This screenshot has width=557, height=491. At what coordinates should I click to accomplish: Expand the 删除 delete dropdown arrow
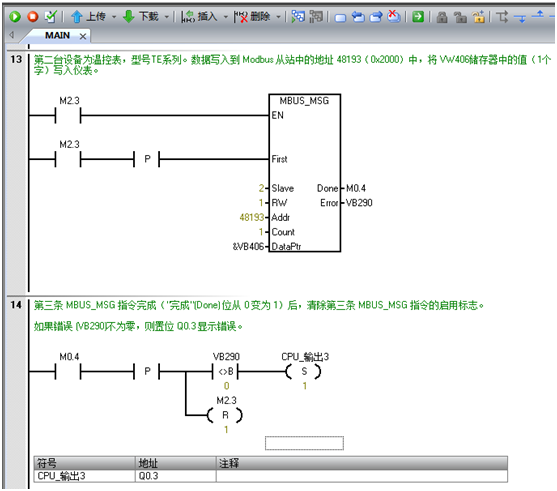coord(278,17)
